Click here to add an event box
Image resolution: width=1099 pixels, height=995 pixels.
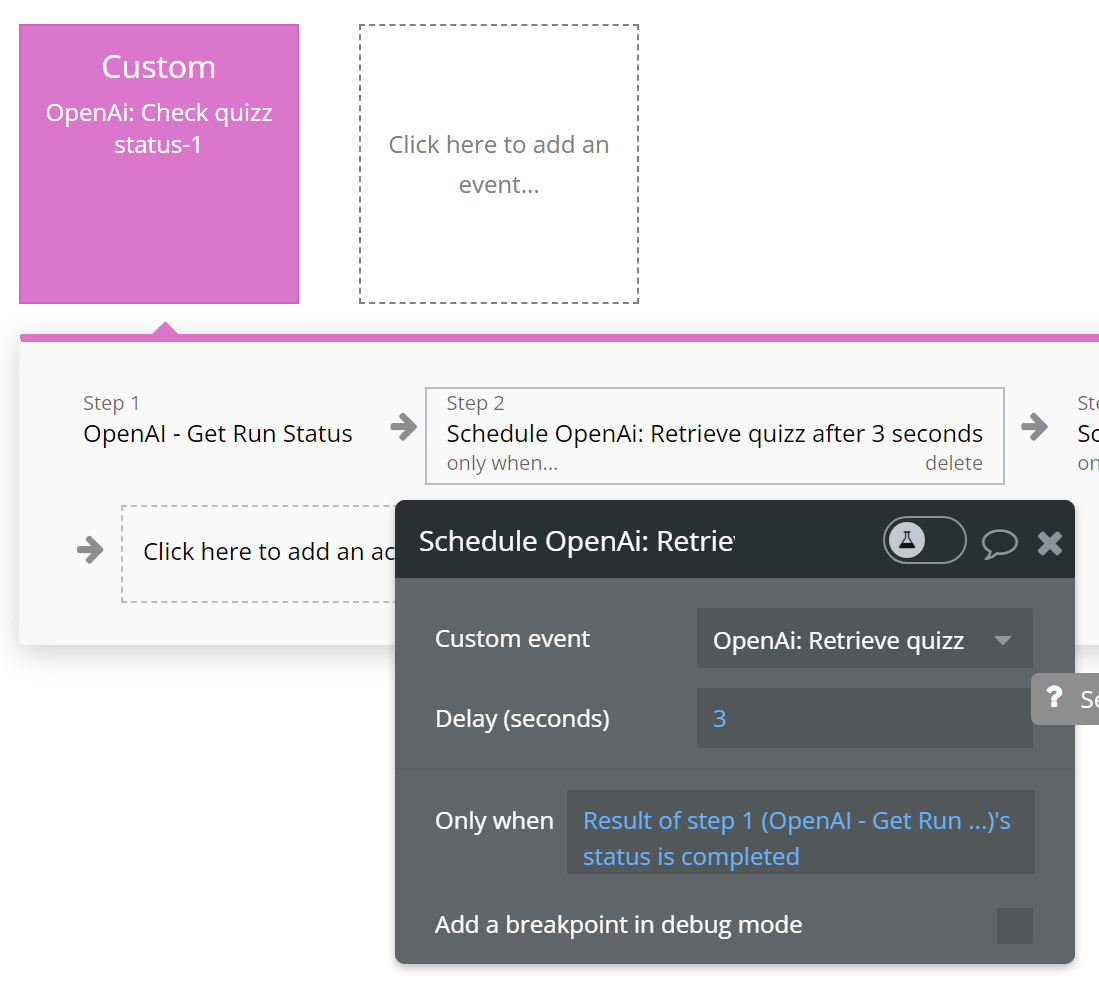point(499,164)
